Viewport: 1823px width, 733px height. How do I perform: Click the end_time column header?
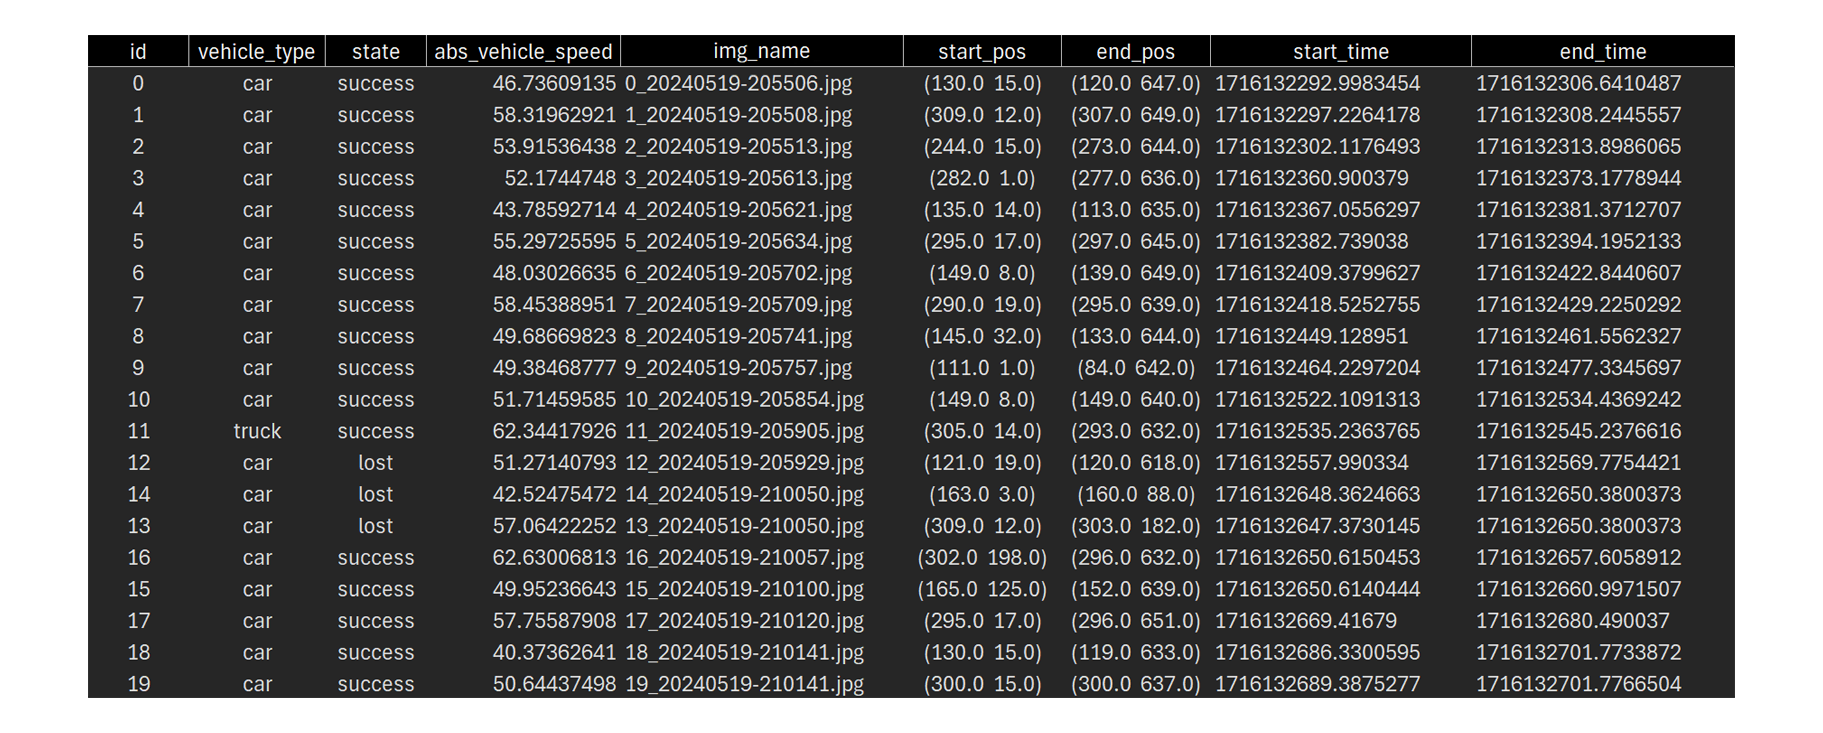coord(1603,51)
